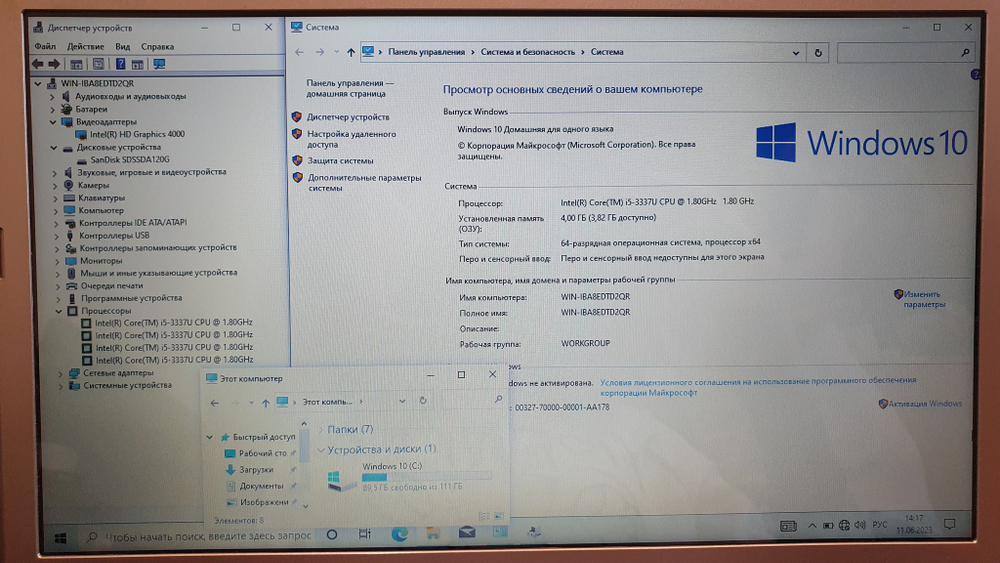
Task: Open Mail app from the taskbar
Action: coord(467,532)
